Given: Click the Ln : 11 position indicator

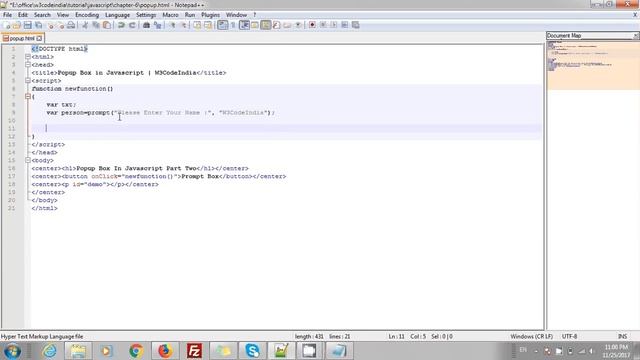Looking at the screenshot, I should 396,336.
